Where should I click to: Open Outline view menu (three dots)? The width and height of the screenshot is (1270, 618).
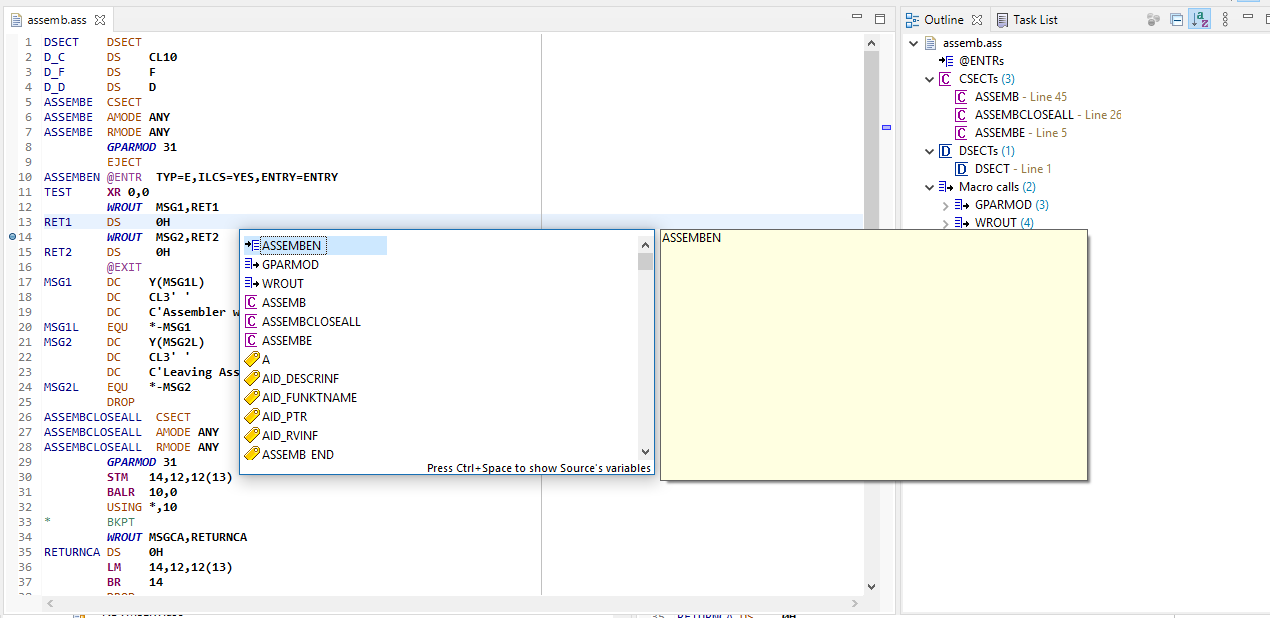(1224, 19)
